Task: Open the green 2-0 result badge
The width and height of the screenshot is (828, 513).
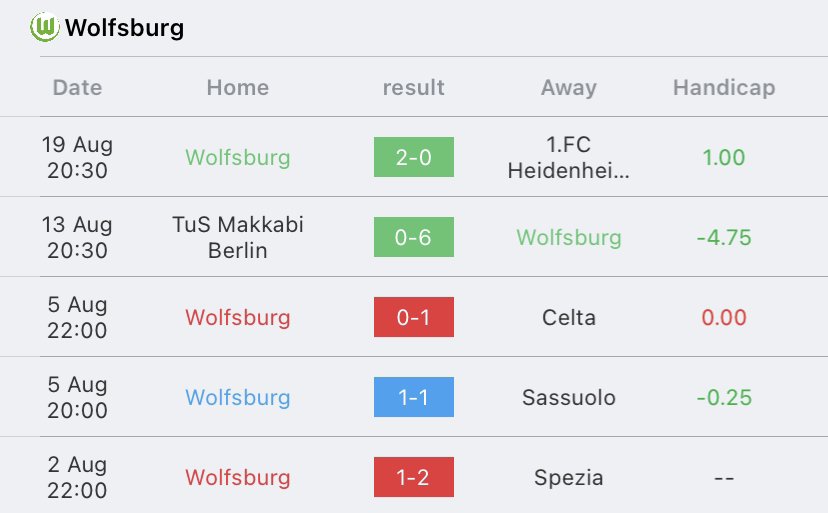Action: tap(414, 157)
